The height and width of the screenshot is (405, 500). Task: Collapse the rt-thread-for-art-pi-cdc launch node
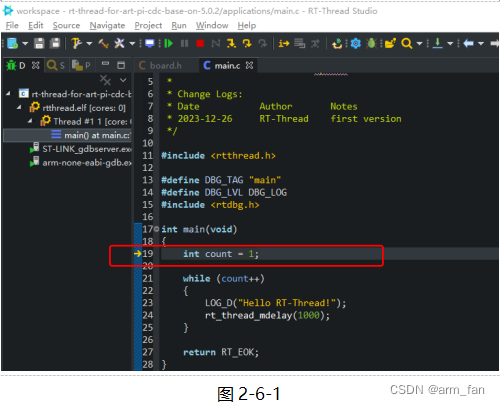click(x=8, y=94)
